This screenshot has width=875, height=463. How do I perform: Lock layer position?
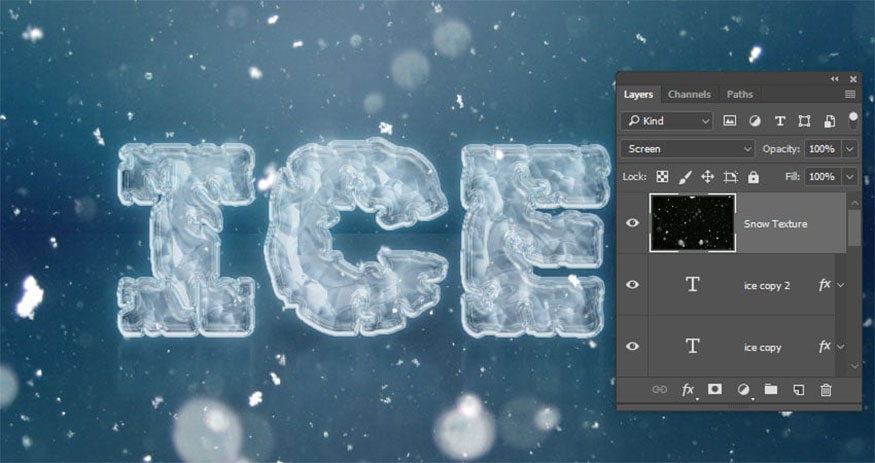[x=708, y=177]
